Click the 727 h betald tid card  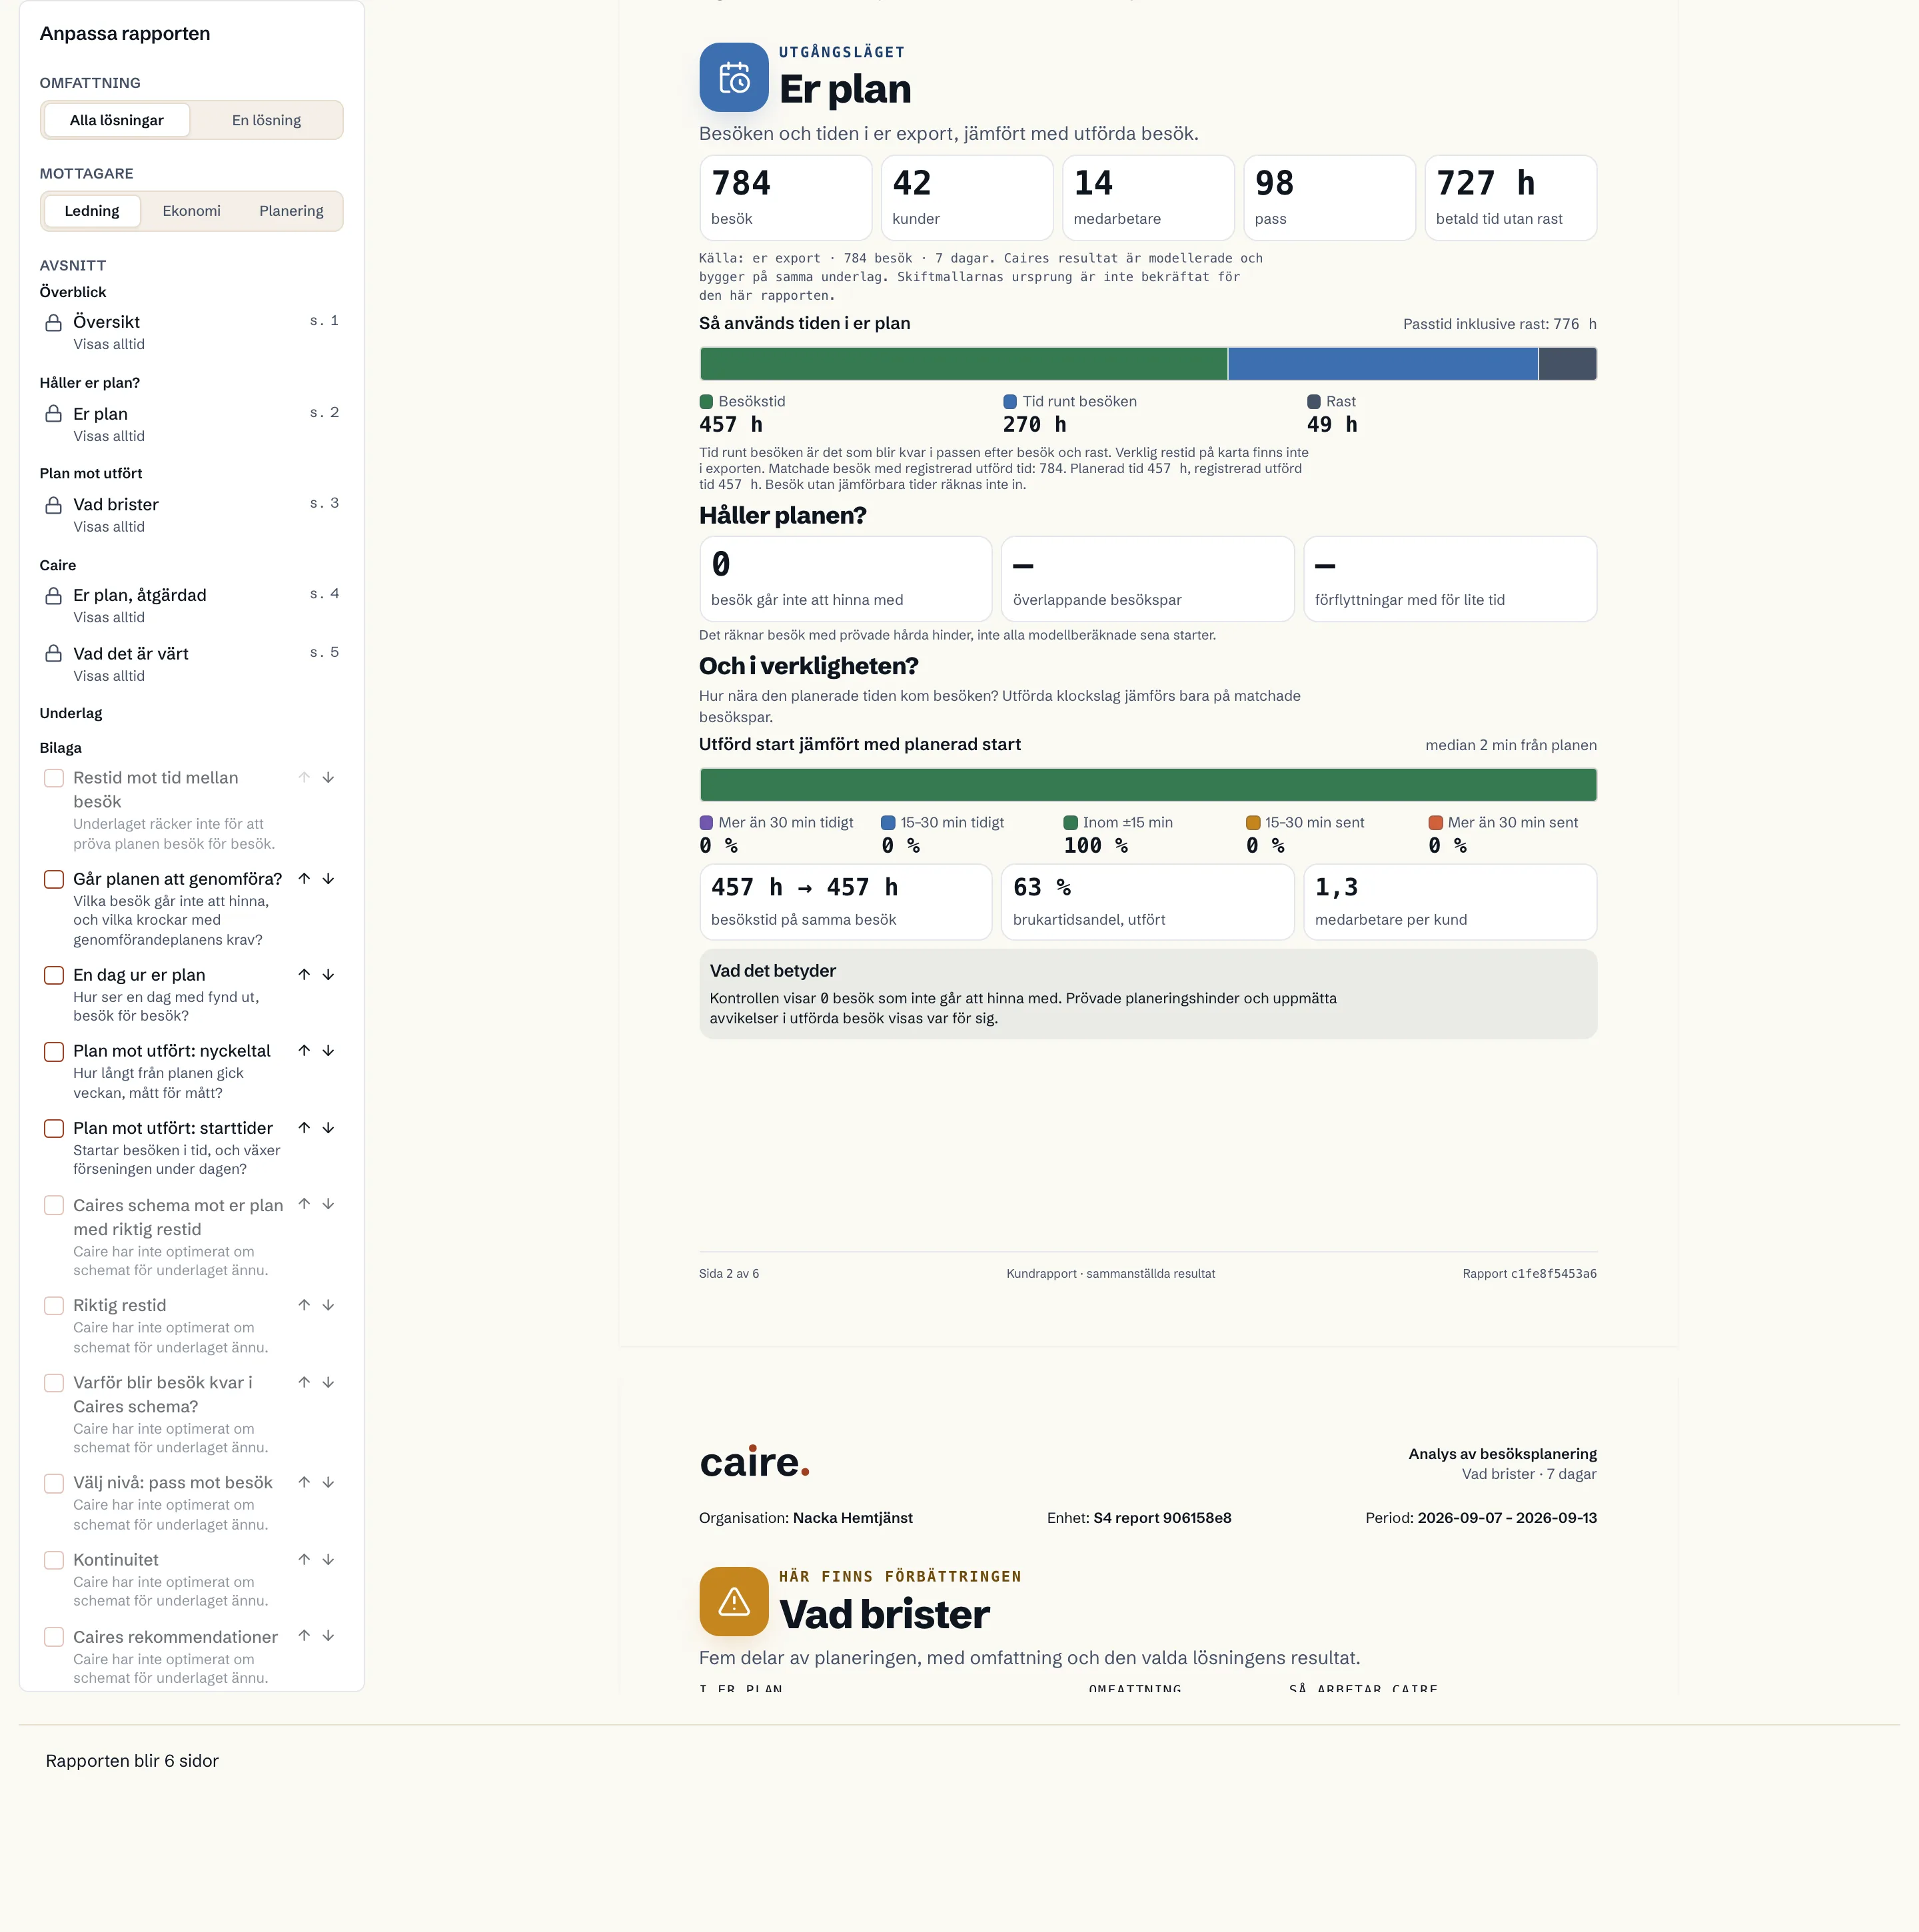1510,197
